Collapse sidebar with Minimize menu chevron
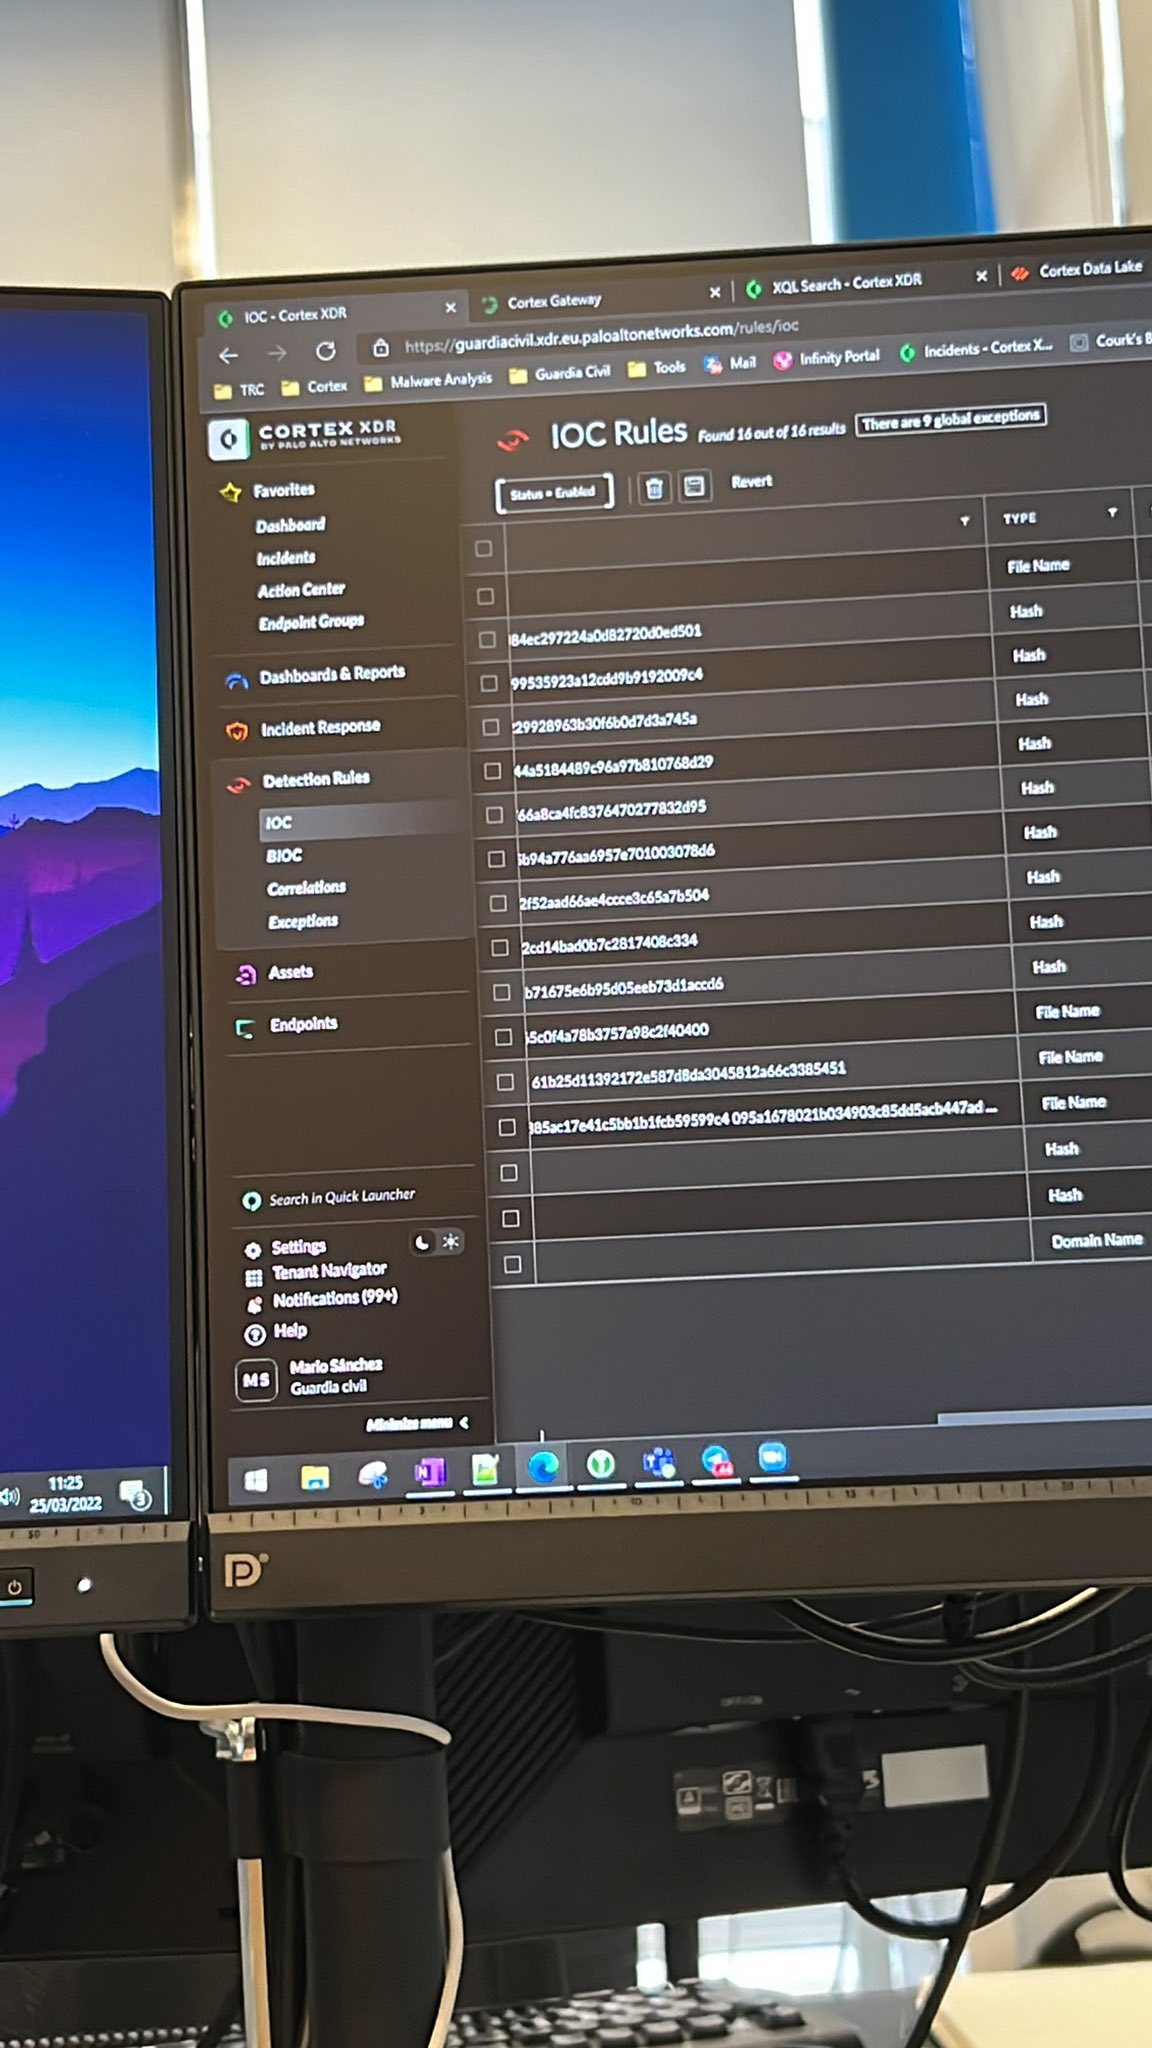Viewport: 1152px width, 2048px height. tap(463, 1422)
